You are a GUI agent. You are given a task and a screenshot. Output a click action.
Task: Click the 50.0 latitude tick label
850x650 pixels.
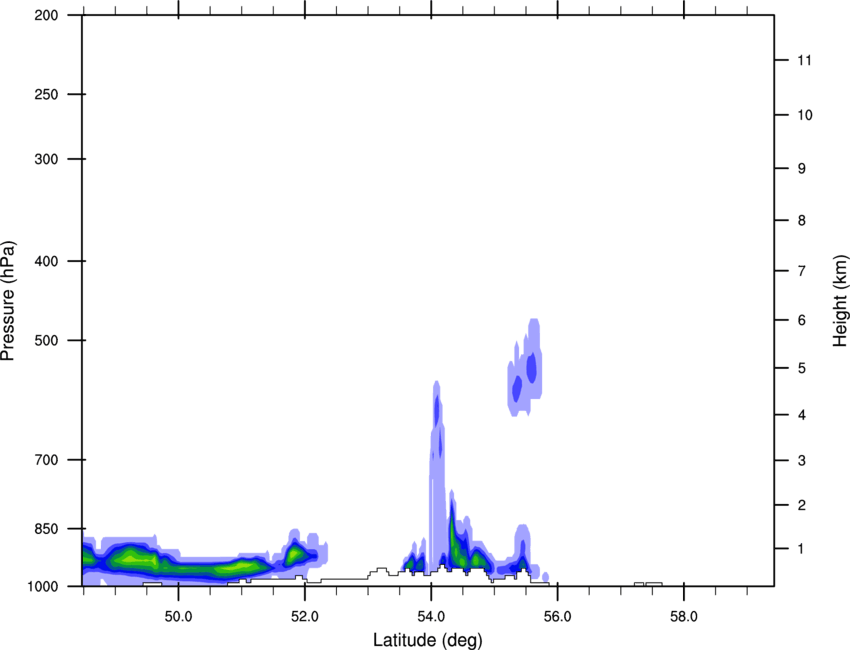coord(178,617)
